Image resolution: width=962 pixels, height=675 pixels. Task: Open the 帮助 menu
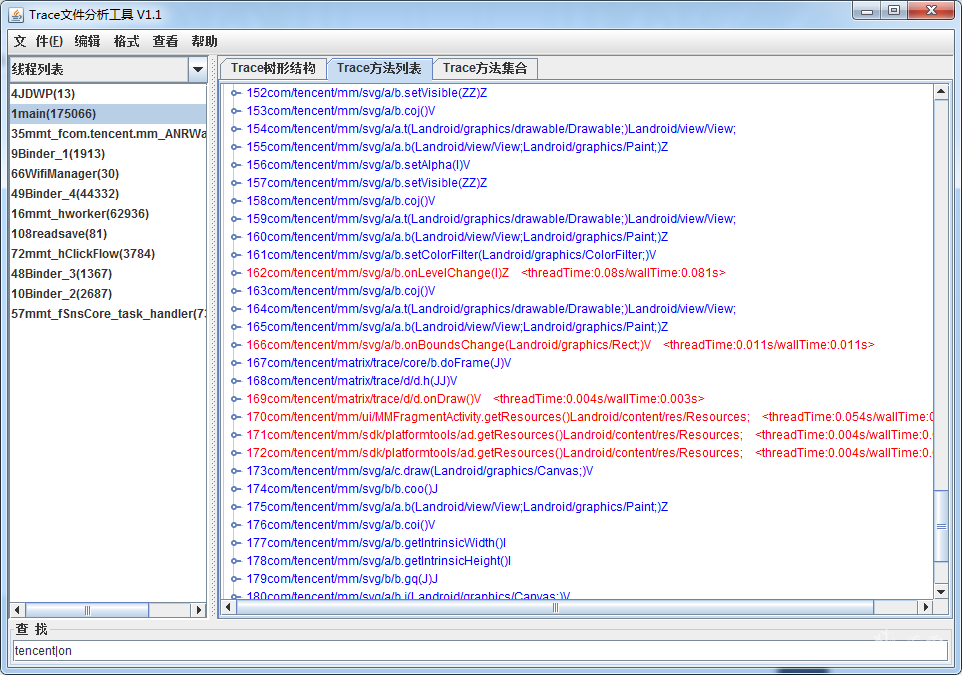(204, 41)
